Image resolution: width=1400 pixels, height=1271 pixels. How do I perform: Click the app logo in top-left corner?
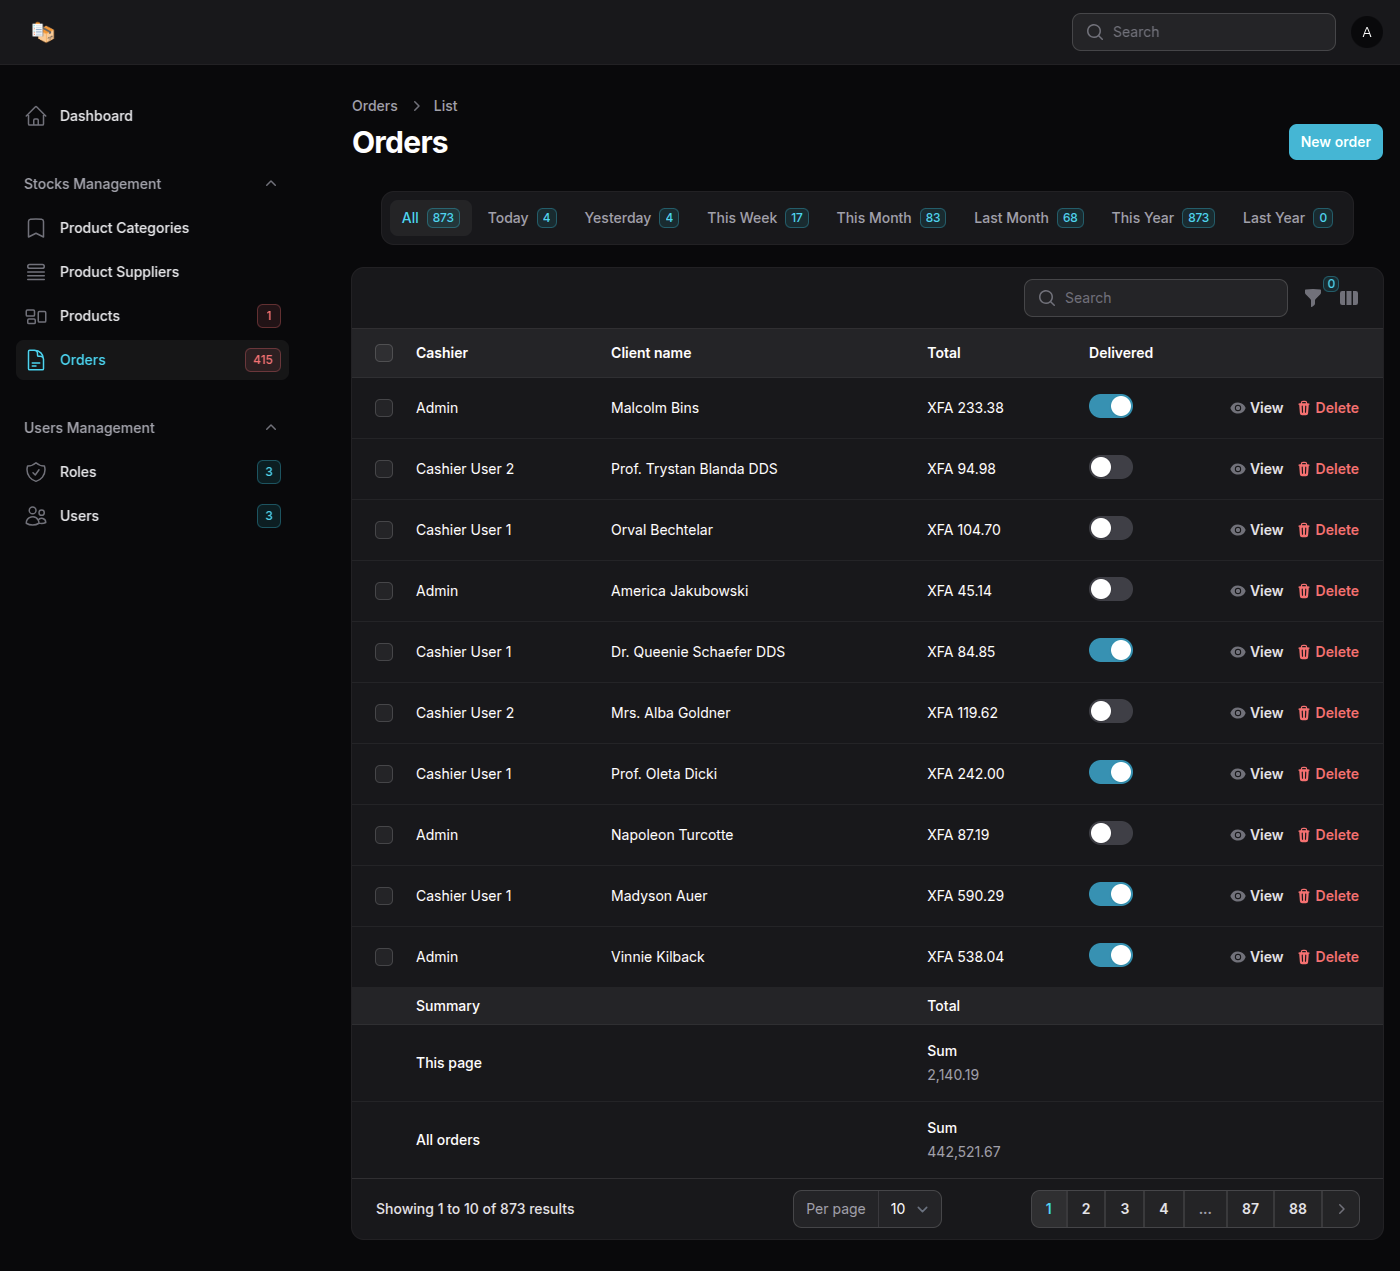point(42,32)
